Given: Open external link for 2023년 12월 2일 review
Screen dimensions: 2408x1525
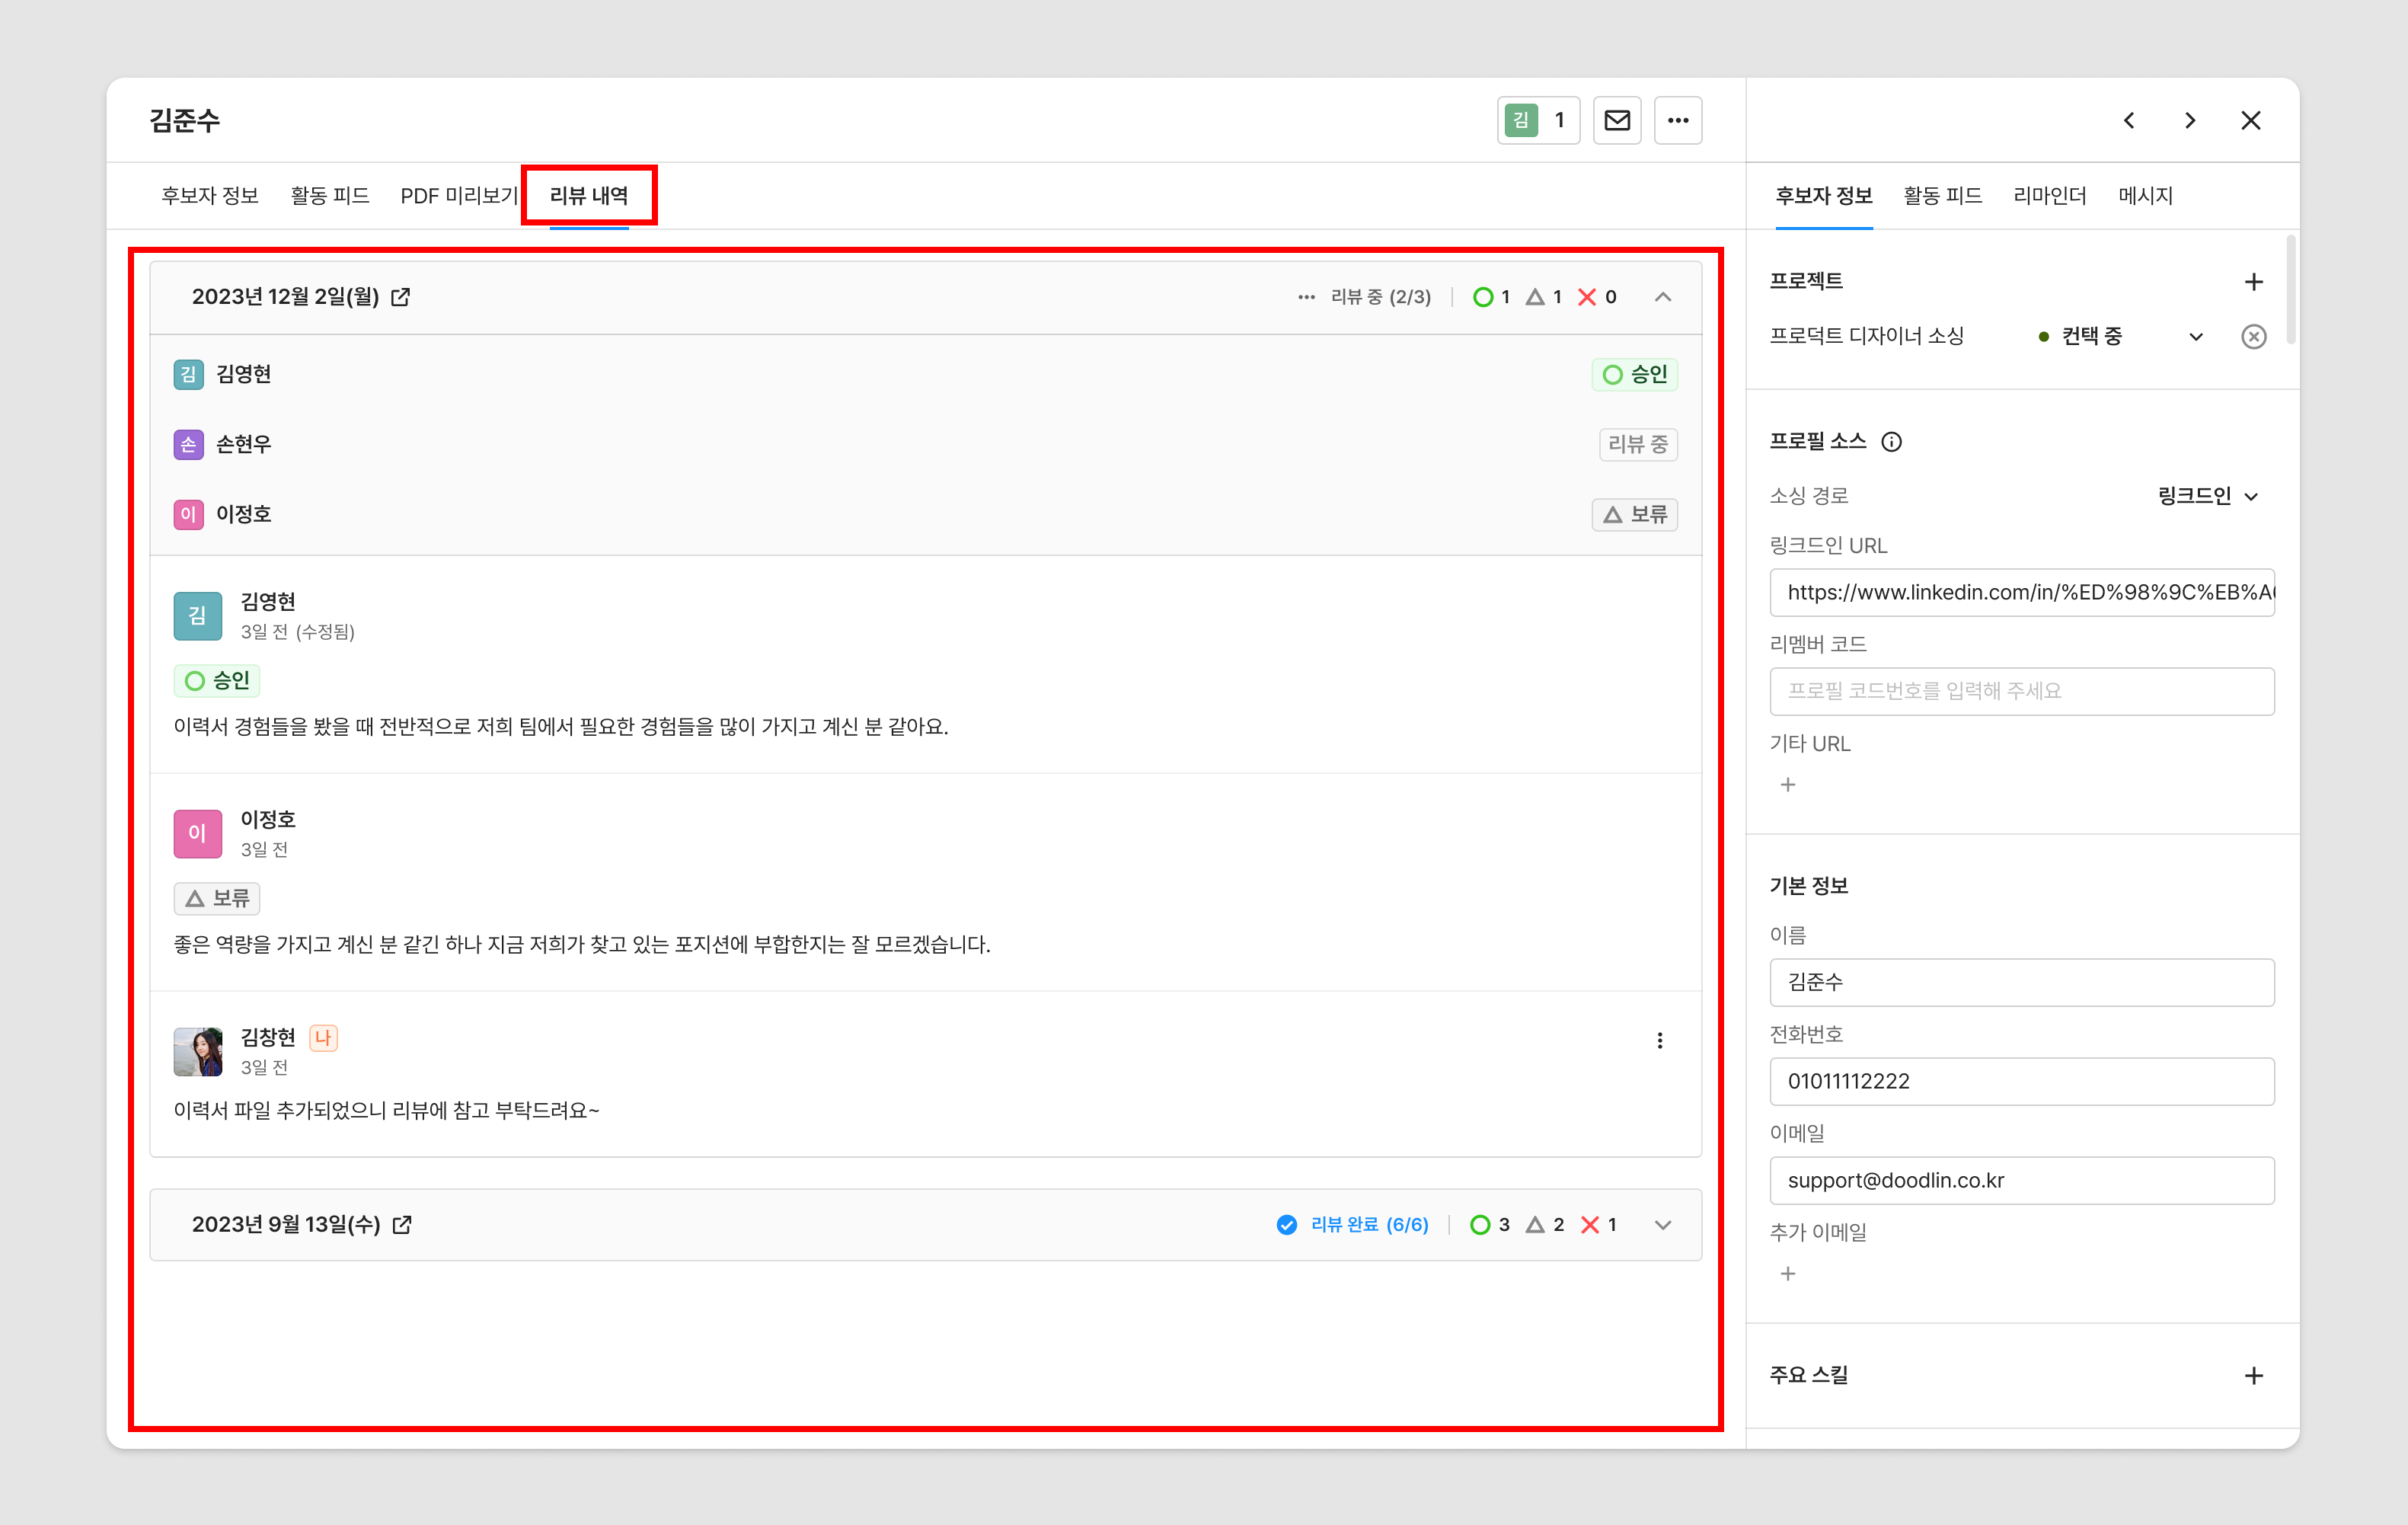Looking at the screenshot, I should pos(401,297).
